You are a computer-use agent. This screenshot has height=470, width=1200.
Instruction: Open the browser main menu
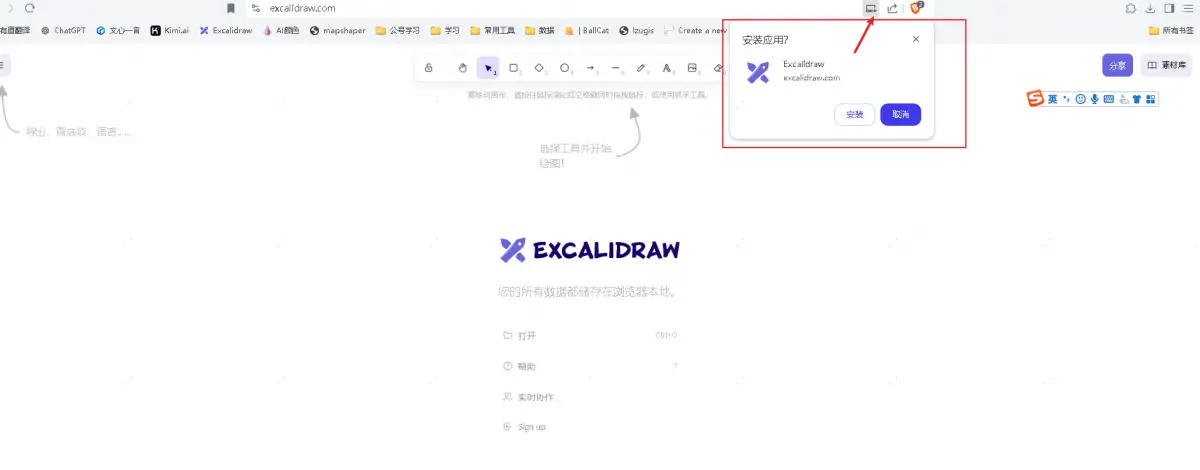click(x=1189, y=8)
